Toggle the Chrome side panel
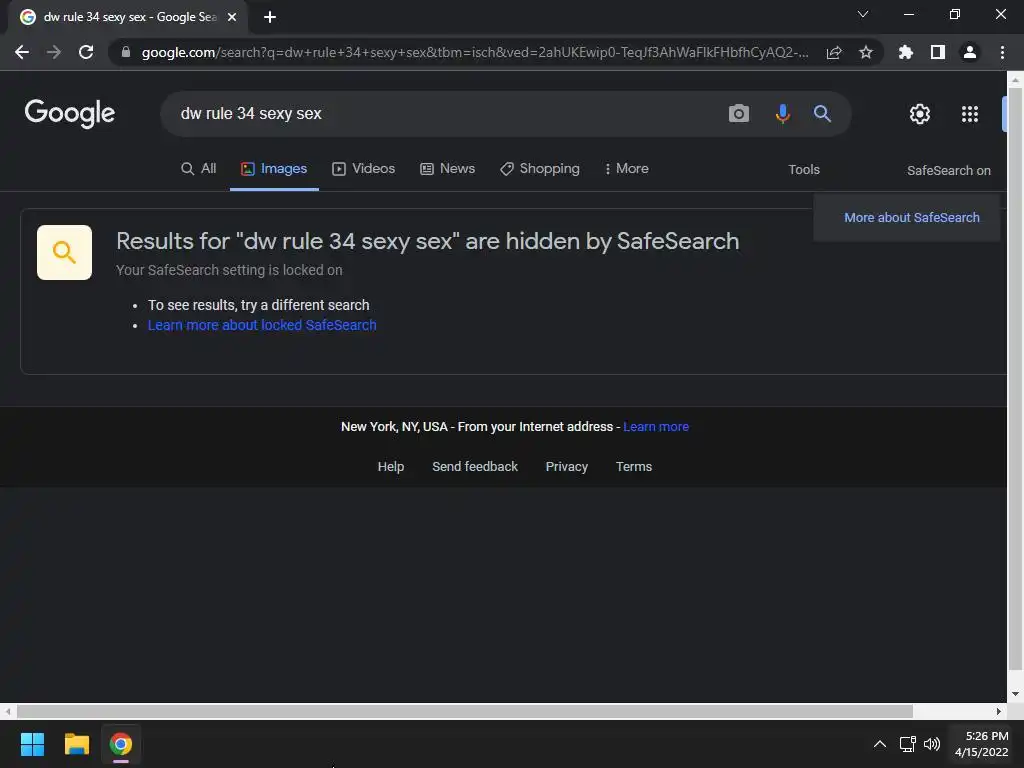 [938, 52]
